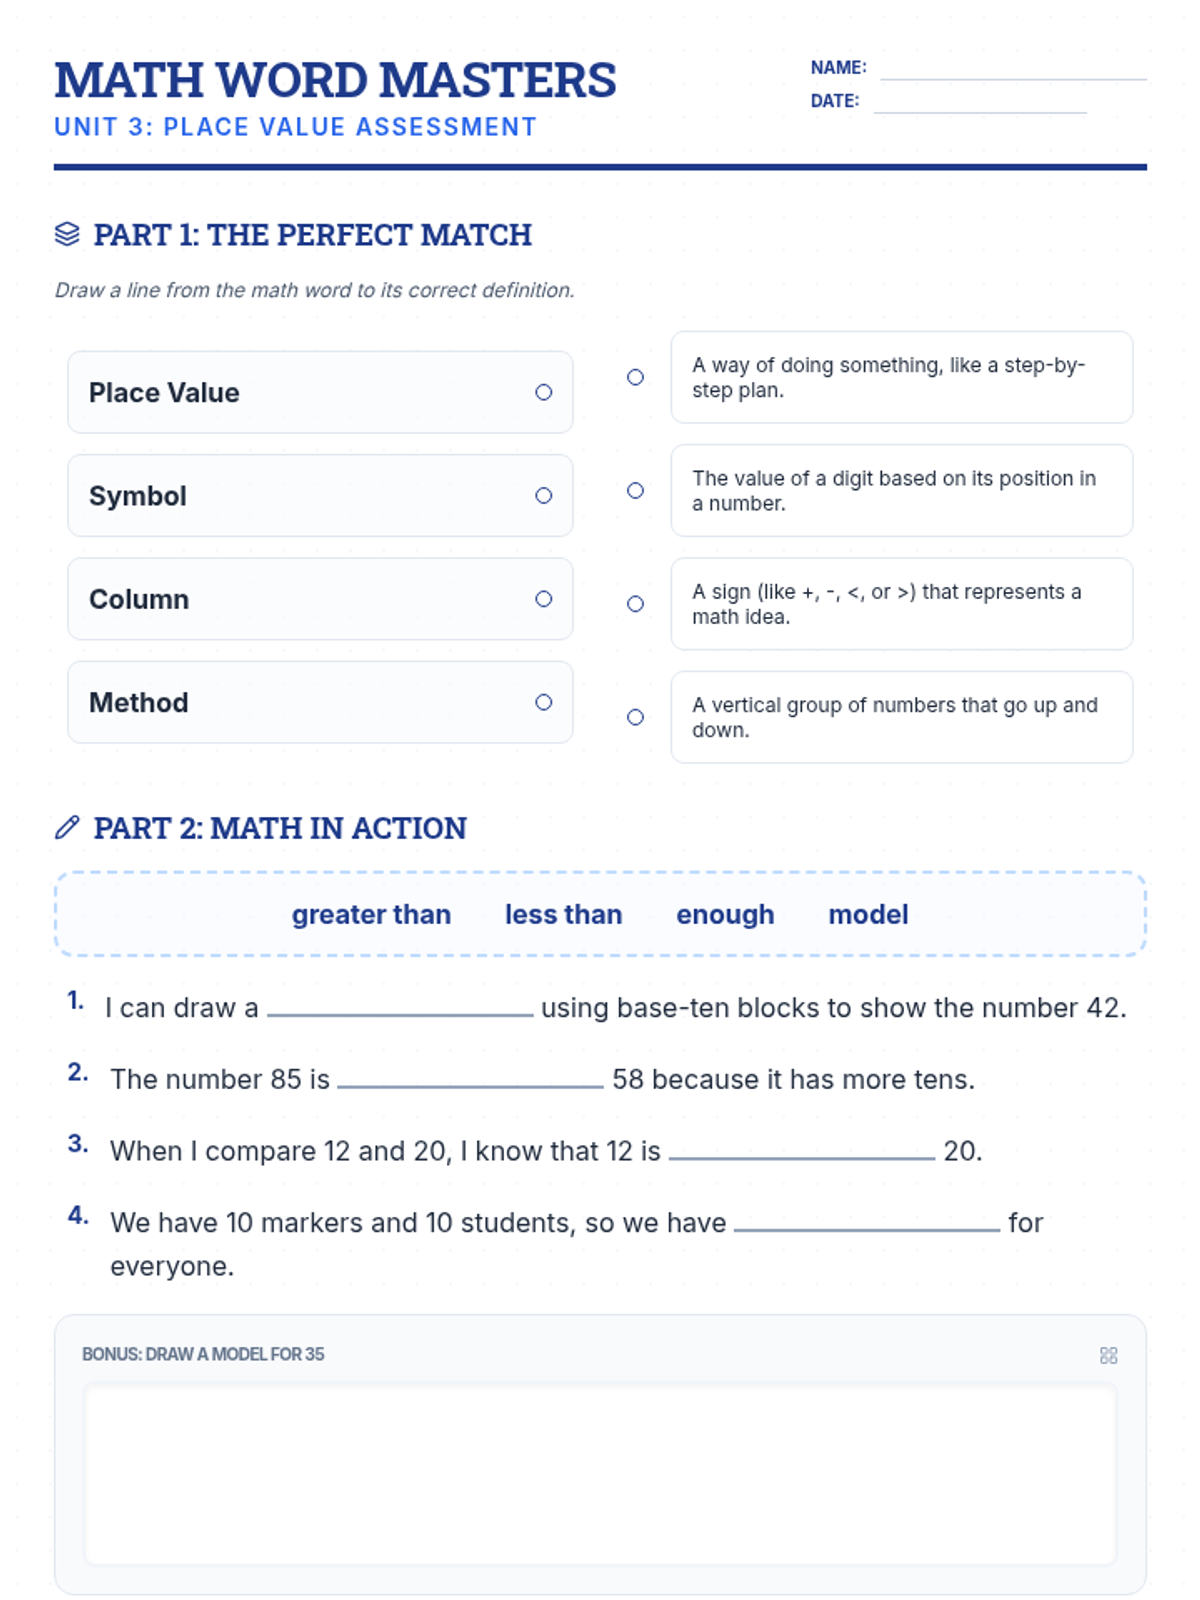Screen dimensions: 1200x1600
Task: Select circle beside vertical group definition
Action: coord(635,717)
